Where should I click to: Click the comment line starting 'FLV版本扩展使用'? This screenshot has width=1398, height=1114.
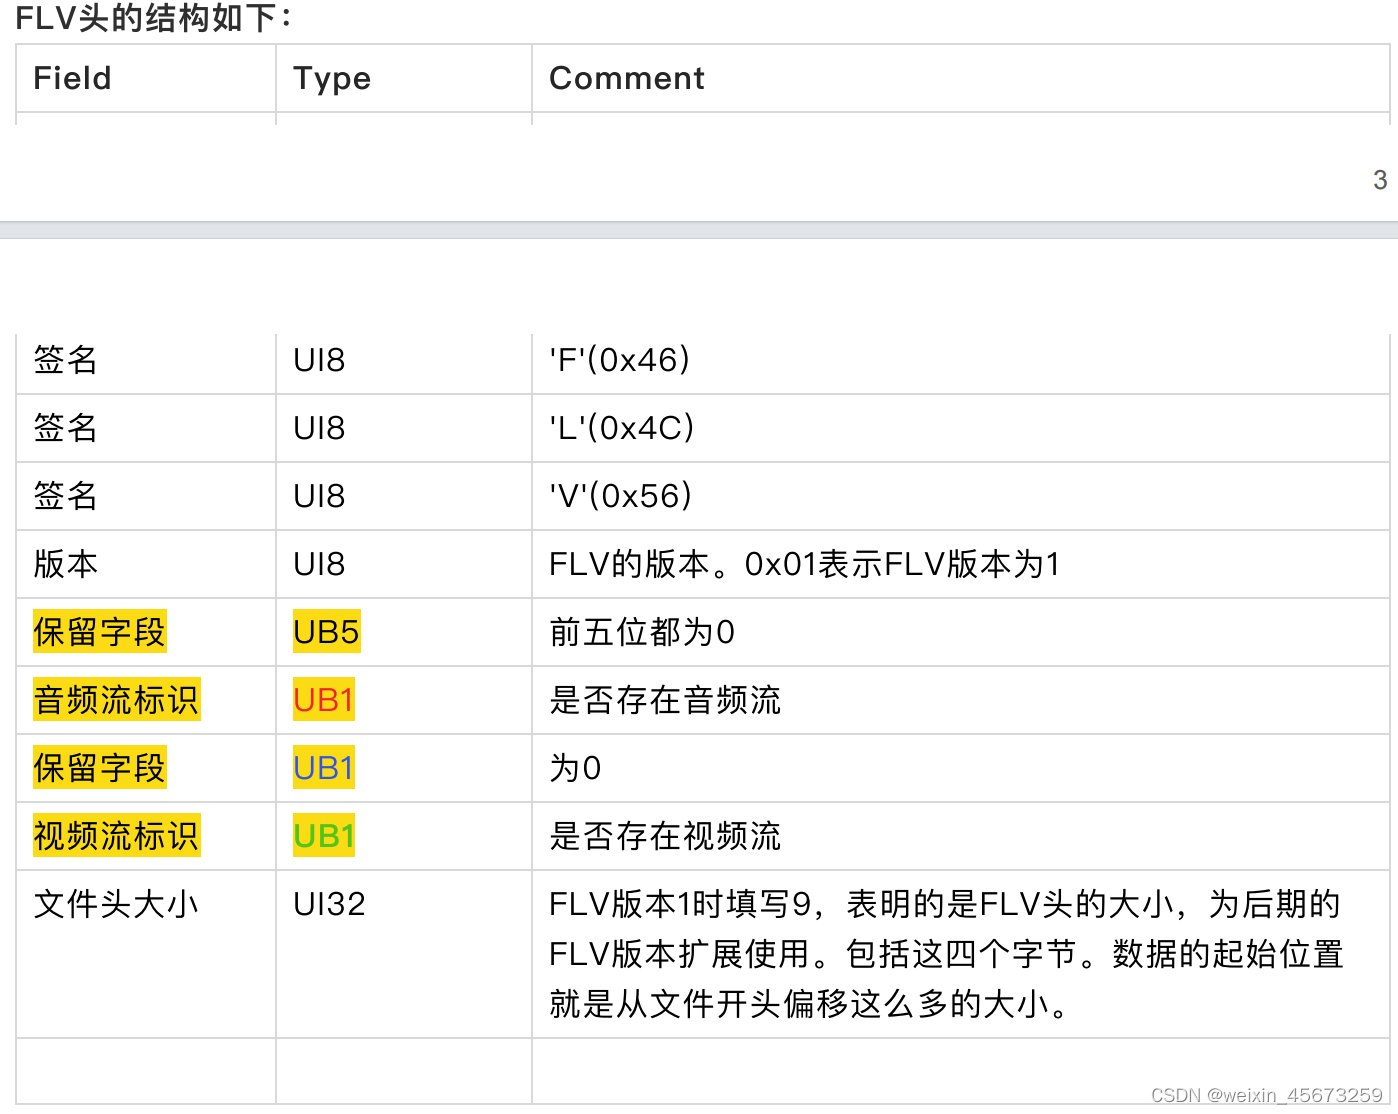(x=946, y=954)
